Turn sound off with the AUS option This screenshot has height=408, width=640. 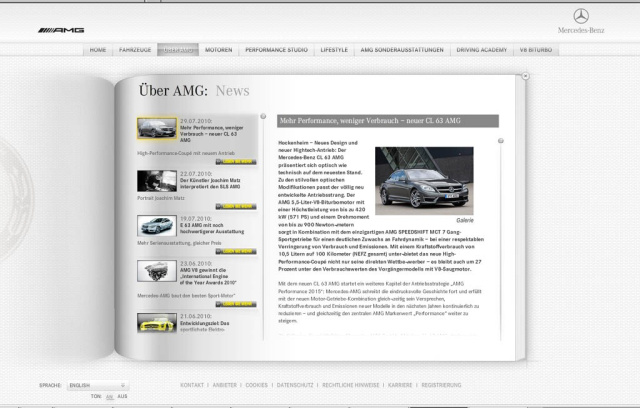point(122,396)
